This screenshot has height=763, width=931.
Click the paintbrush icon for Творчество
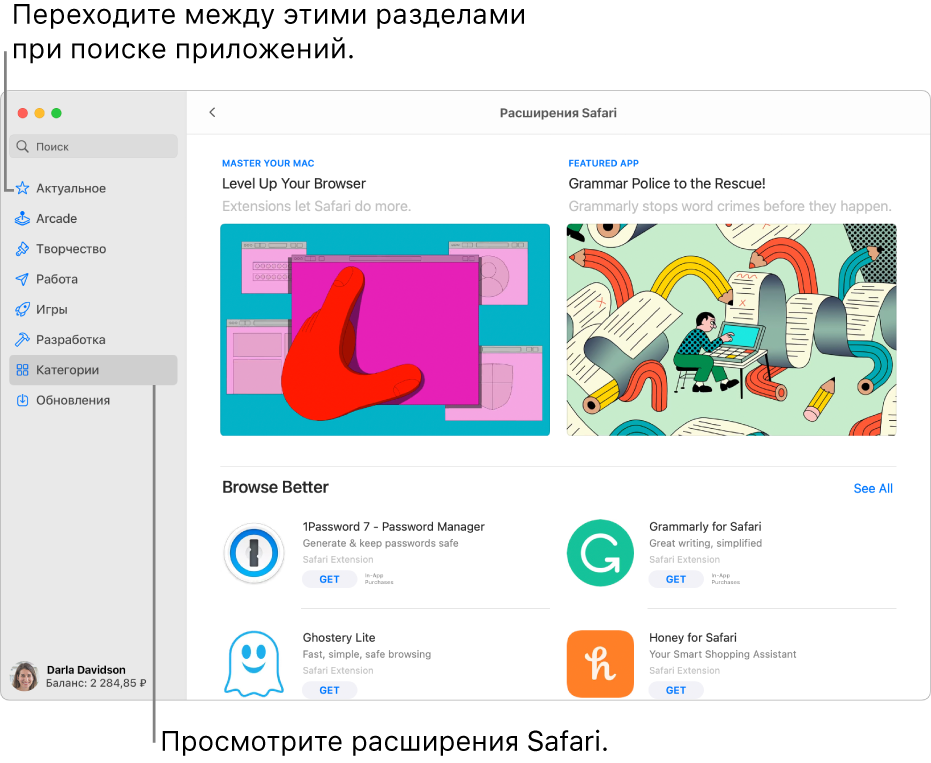pyautogui.click(x=23, y=249)
